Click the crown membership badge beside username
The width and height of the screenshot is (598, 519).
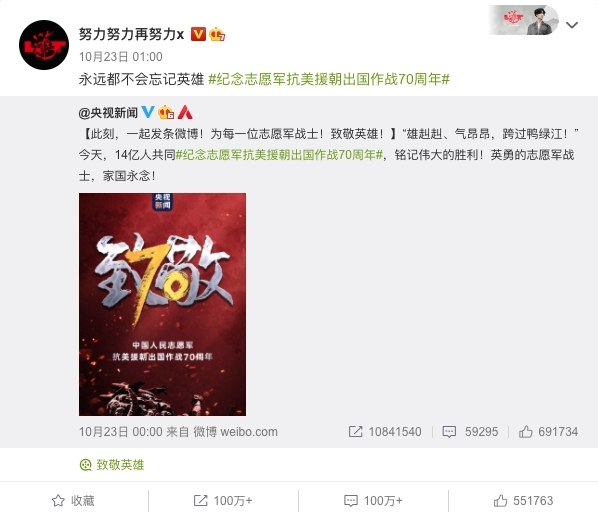tap(217, 34)
